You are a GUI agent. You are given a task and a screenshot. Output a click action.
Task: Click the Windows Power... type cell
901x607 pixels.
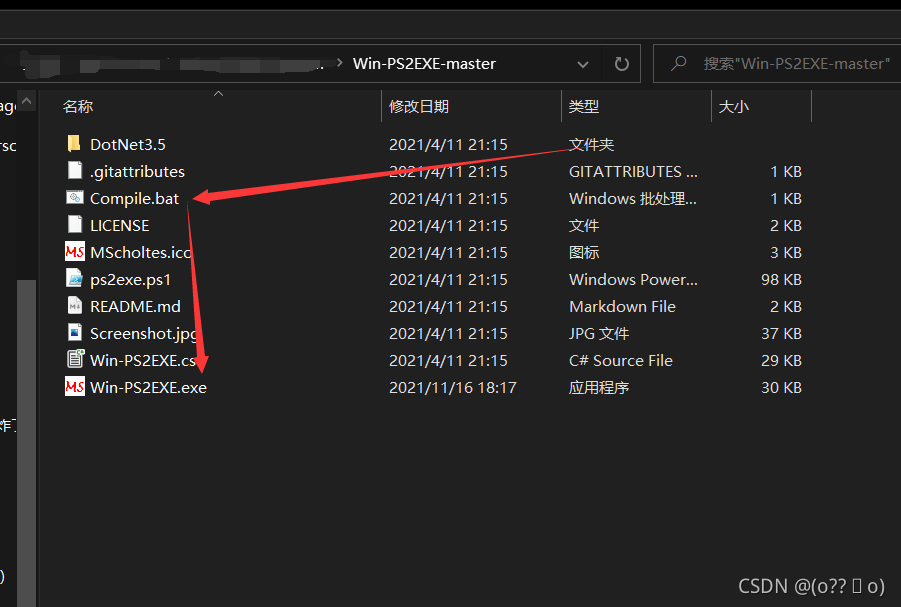pyautogui.click(x=633, y=279)
